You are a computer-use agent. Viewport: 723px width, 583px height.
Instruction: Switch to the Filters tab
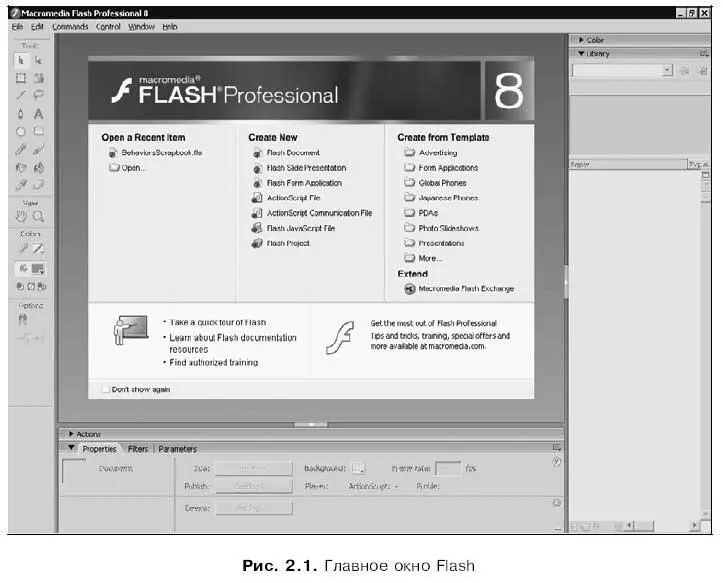coord(137,449)
